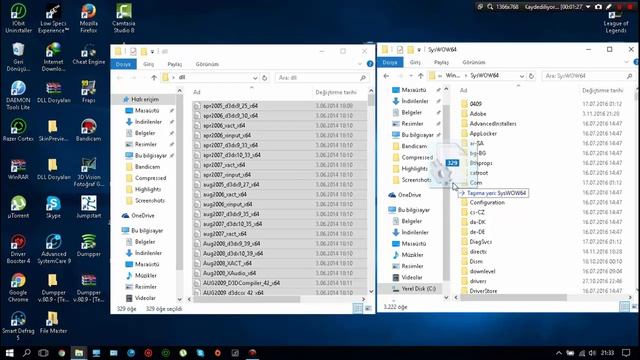The width and height of the screenshot is (640, 360).
Task: Open Dosya tab in dll window
Action: (x=123, y=64)
